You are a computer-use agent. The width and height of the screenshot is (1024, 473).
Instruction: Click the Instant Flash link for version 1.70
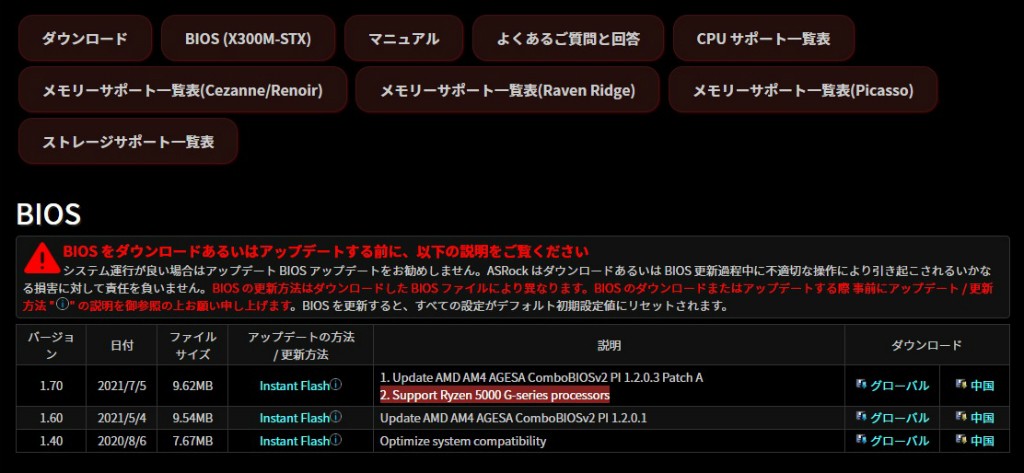295,385
